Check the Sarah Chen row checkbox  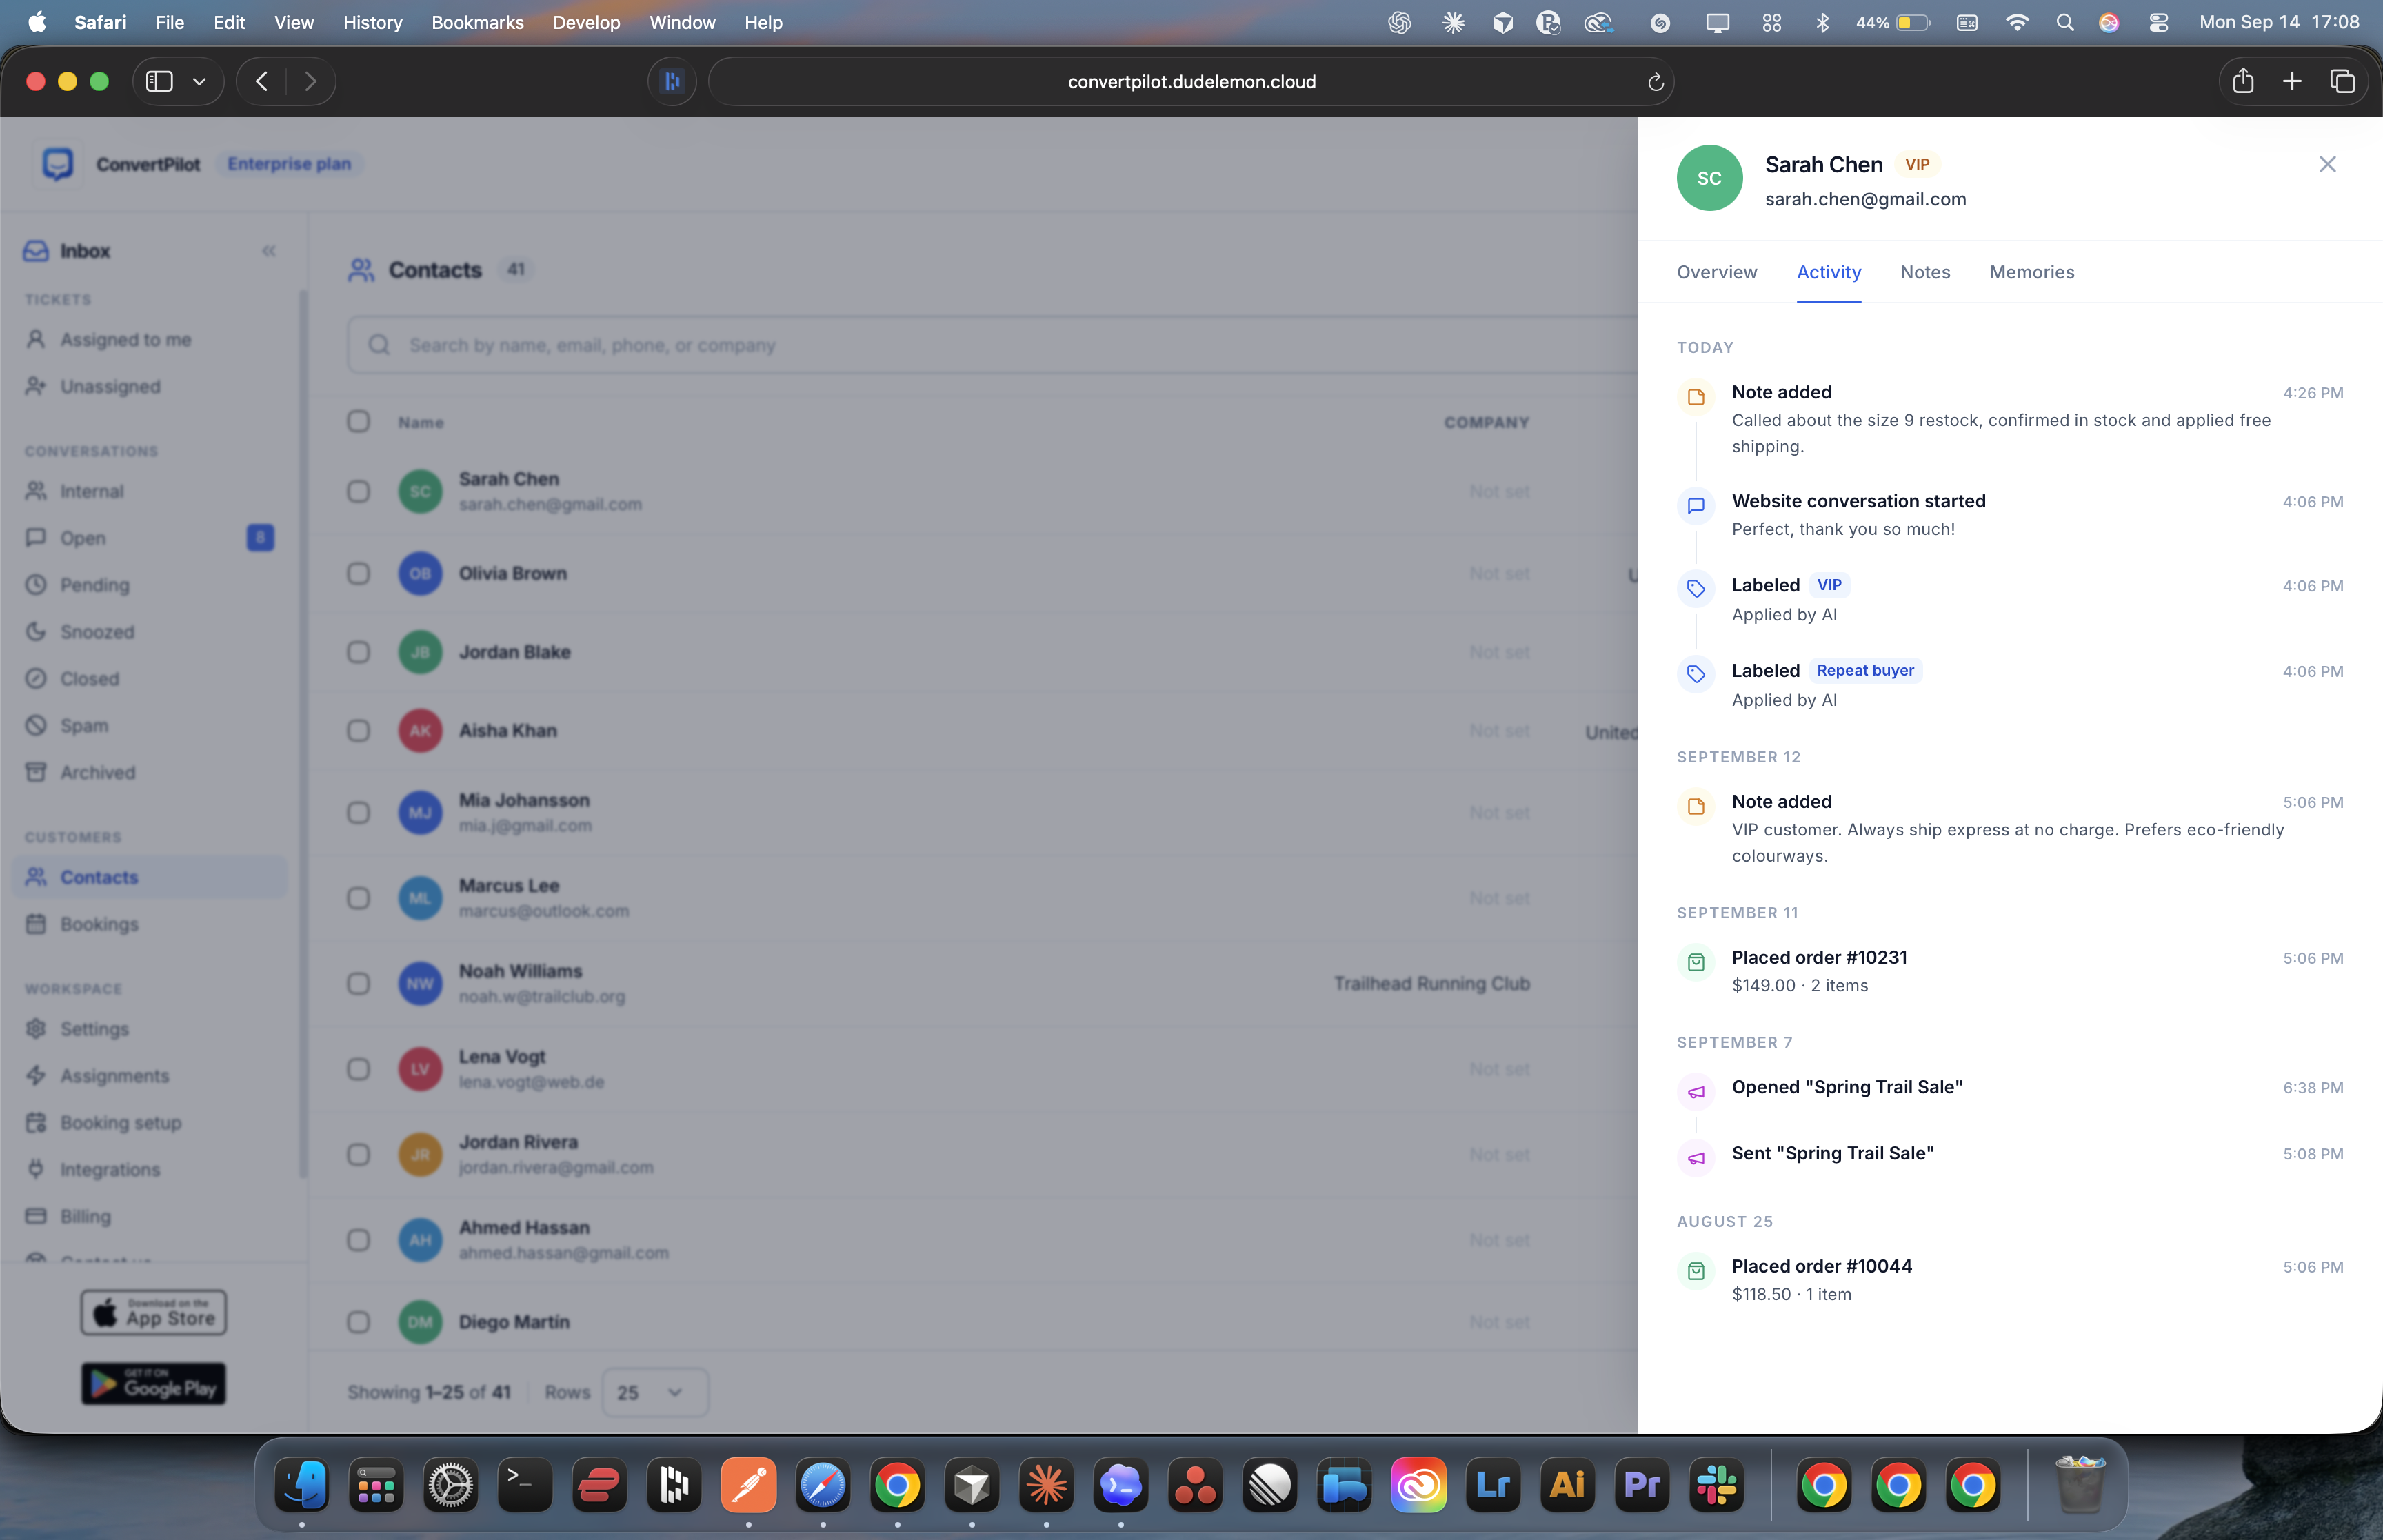pyautogui.click(x=358, y=491)
